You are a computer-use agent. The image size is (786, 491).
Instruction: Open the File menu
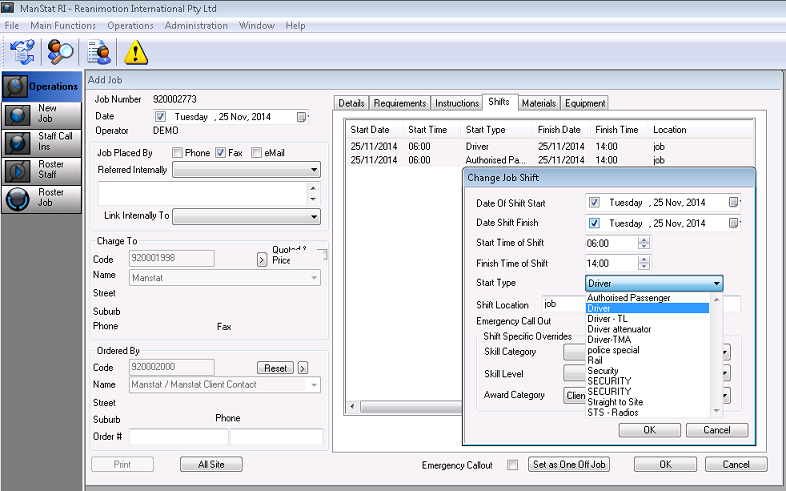[12, 26]
